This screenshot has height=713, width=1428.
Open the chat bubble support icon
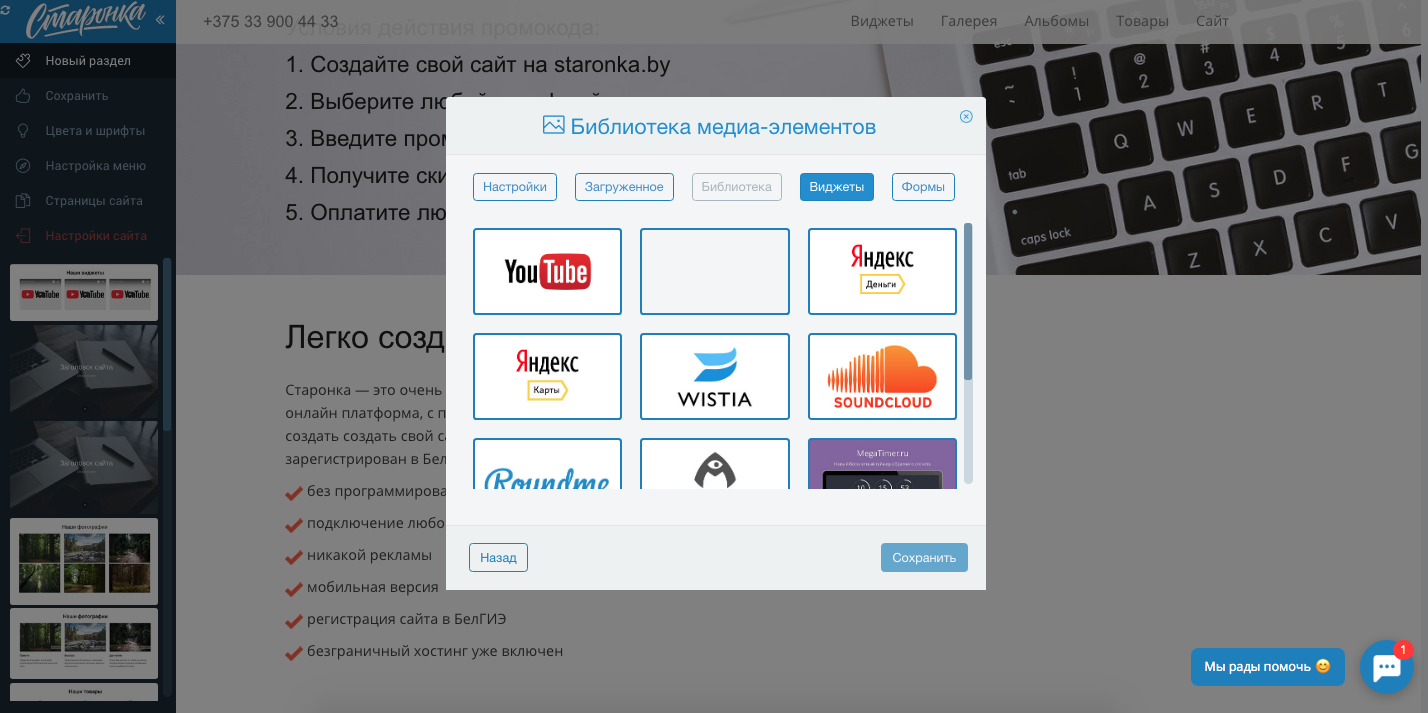[1386, 667]
